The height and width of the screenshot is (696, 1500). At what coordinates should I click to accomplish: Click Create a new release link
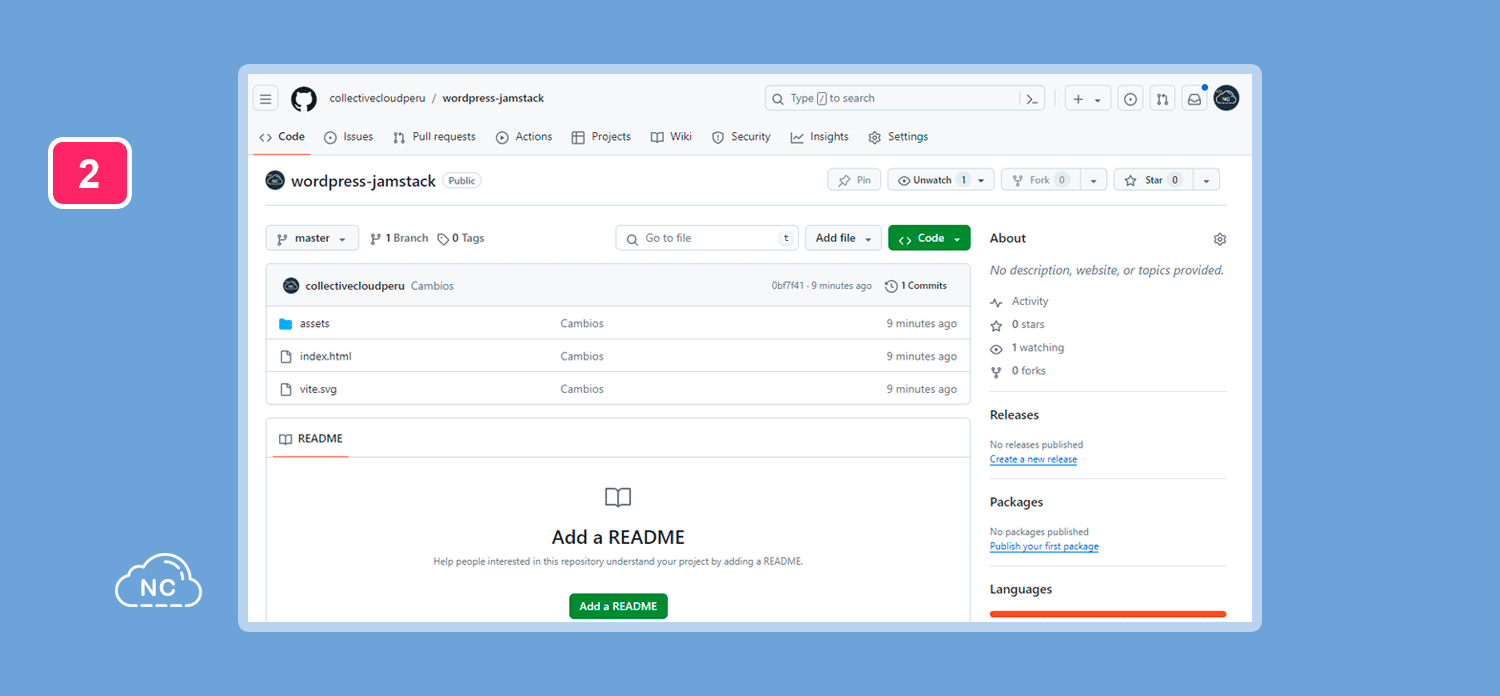click(1033, 460)
